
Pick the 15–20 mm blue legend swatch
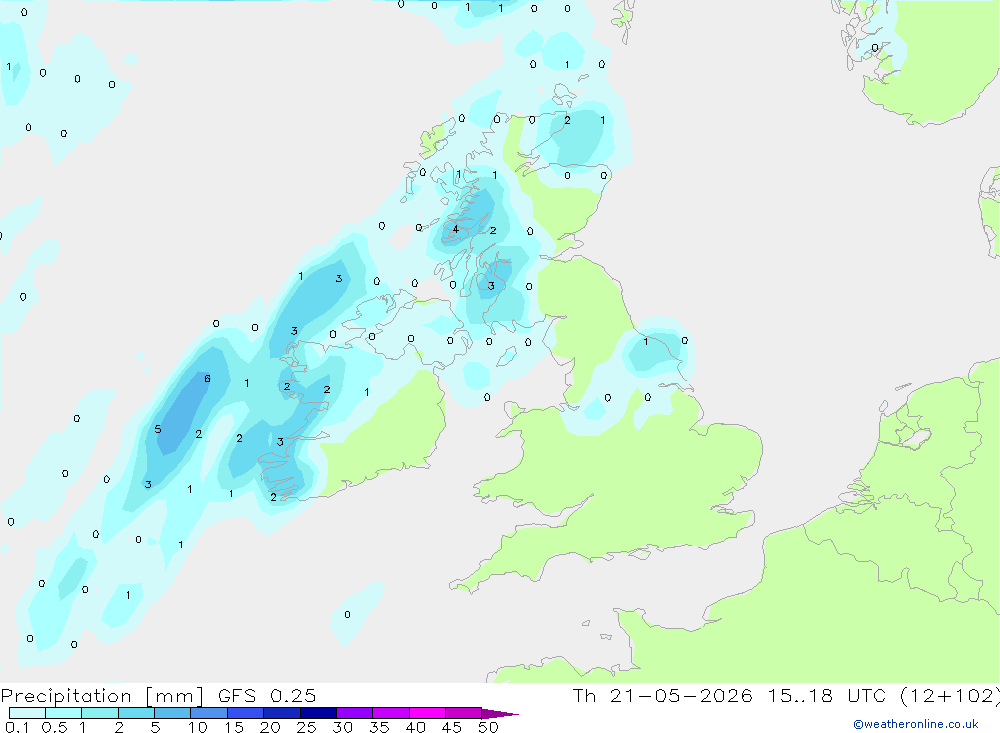(x=245, y=713)
